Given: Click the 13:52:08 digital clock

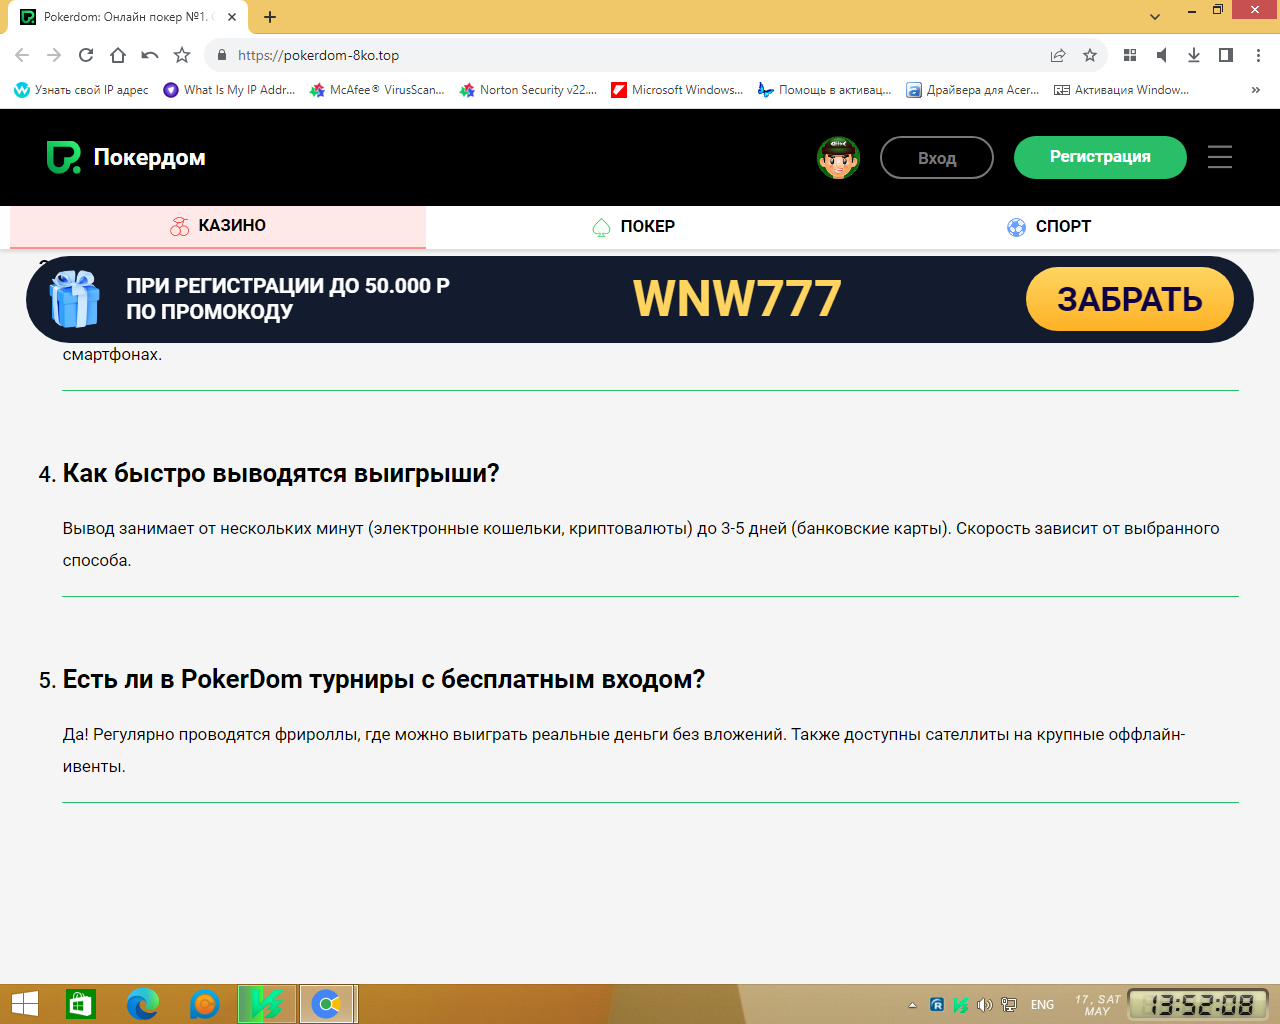Looking at the screenshot, I should tap(1198, 1004).
